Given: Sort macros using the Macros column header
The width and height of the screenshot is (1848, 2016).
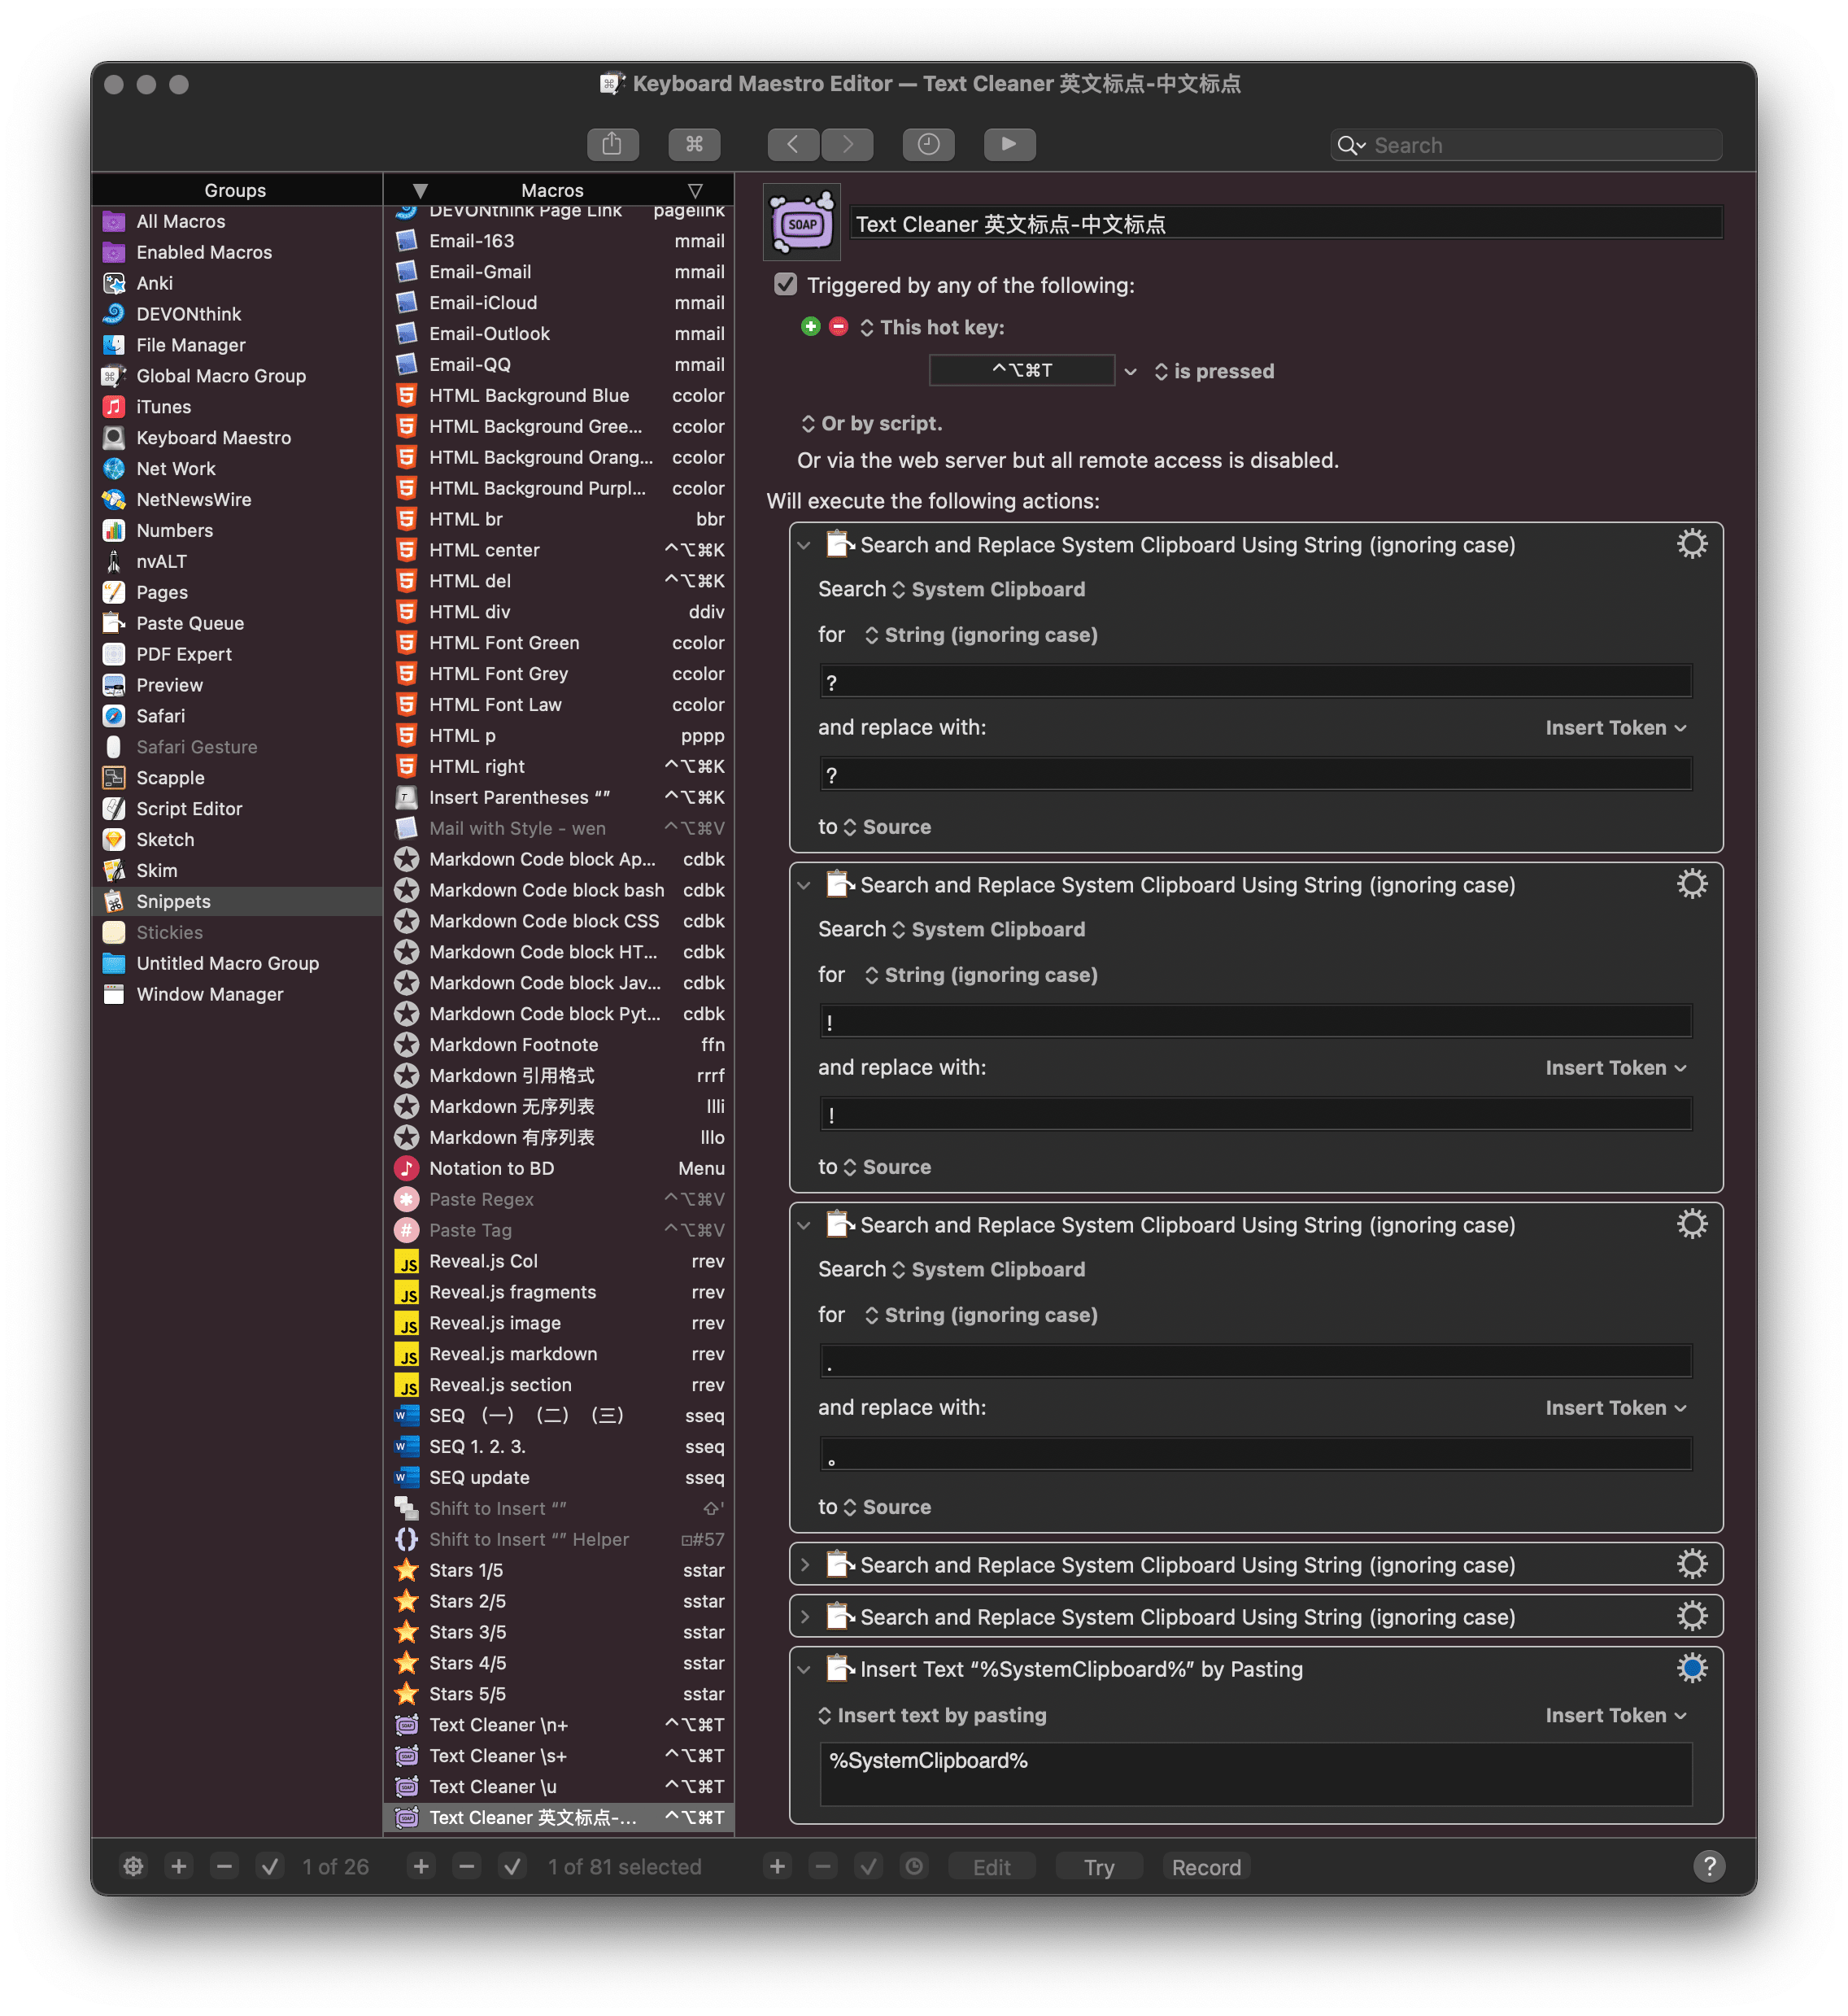Looking at the screenshot, I should [x=552, y=190].
